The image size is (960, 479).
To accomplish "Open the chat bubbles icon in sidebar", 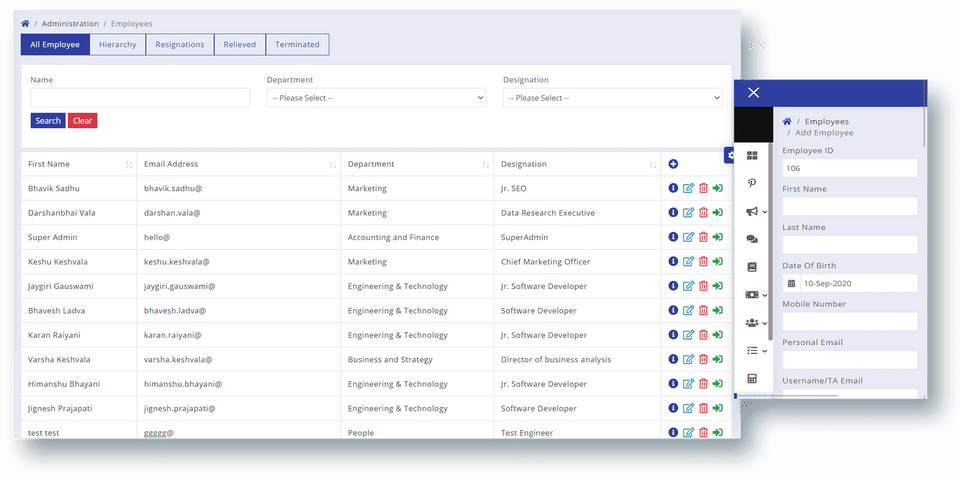I will (x=752, y=239).
